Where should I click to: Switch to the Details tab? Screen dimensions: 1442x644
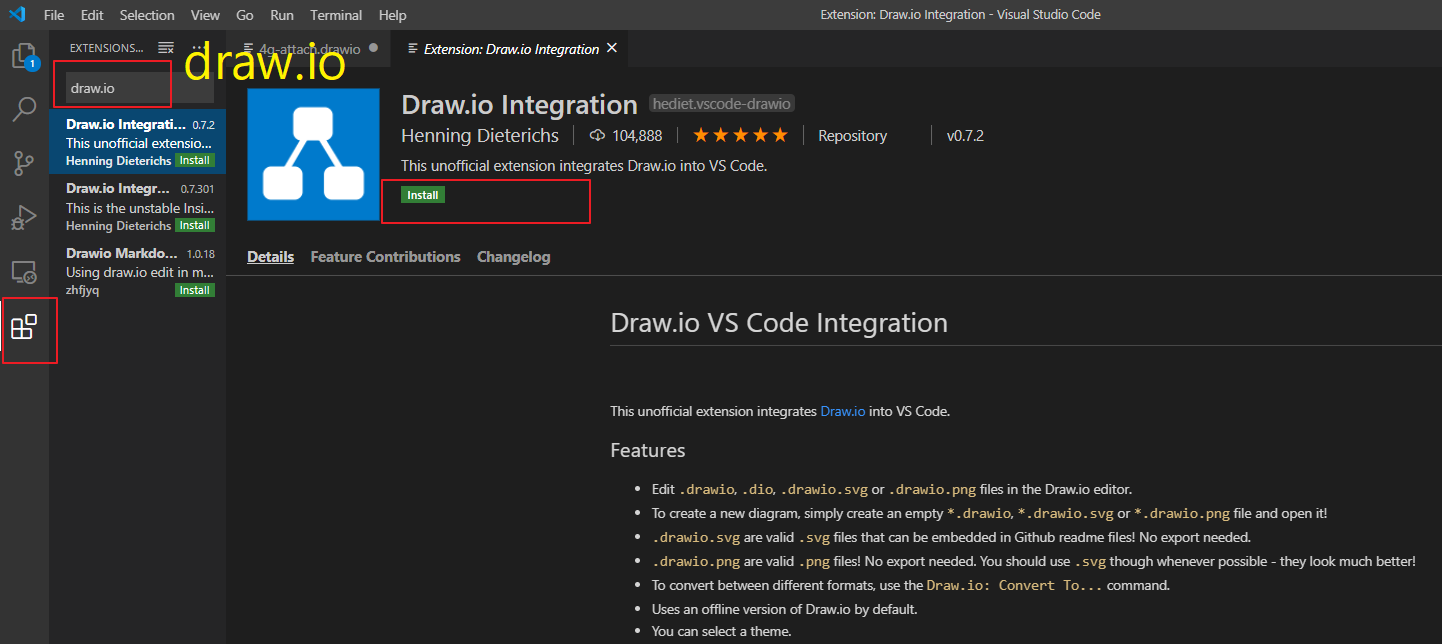click(271, 257)
